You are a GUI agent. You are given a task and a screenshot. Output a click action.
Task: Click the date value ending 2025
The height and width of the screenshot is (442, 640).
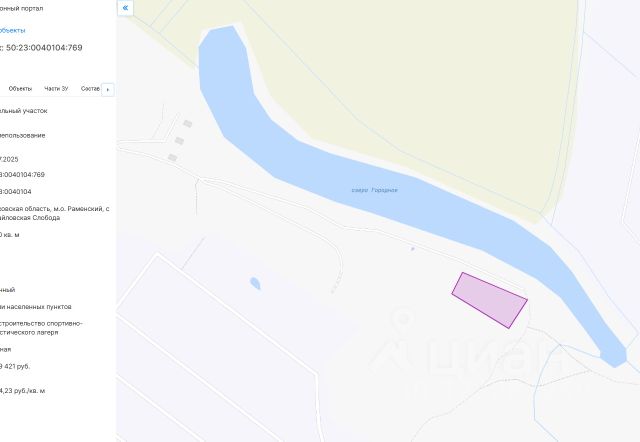point(9,160)
